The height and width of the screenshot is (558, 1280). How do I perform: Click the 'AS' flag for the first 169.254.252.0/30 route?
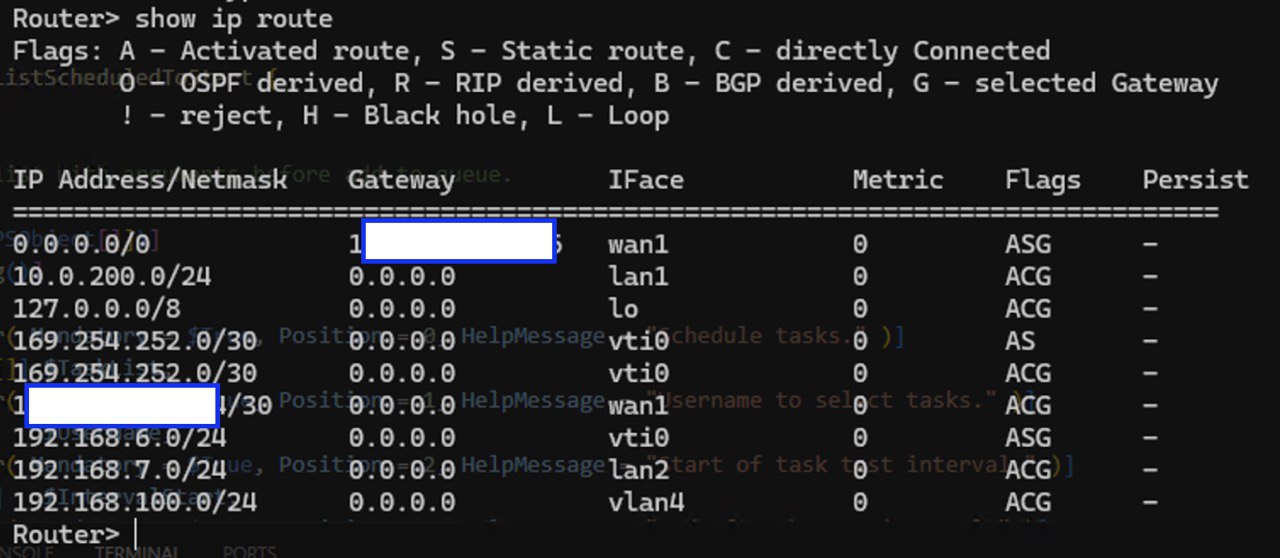[x=1020, y=340]
